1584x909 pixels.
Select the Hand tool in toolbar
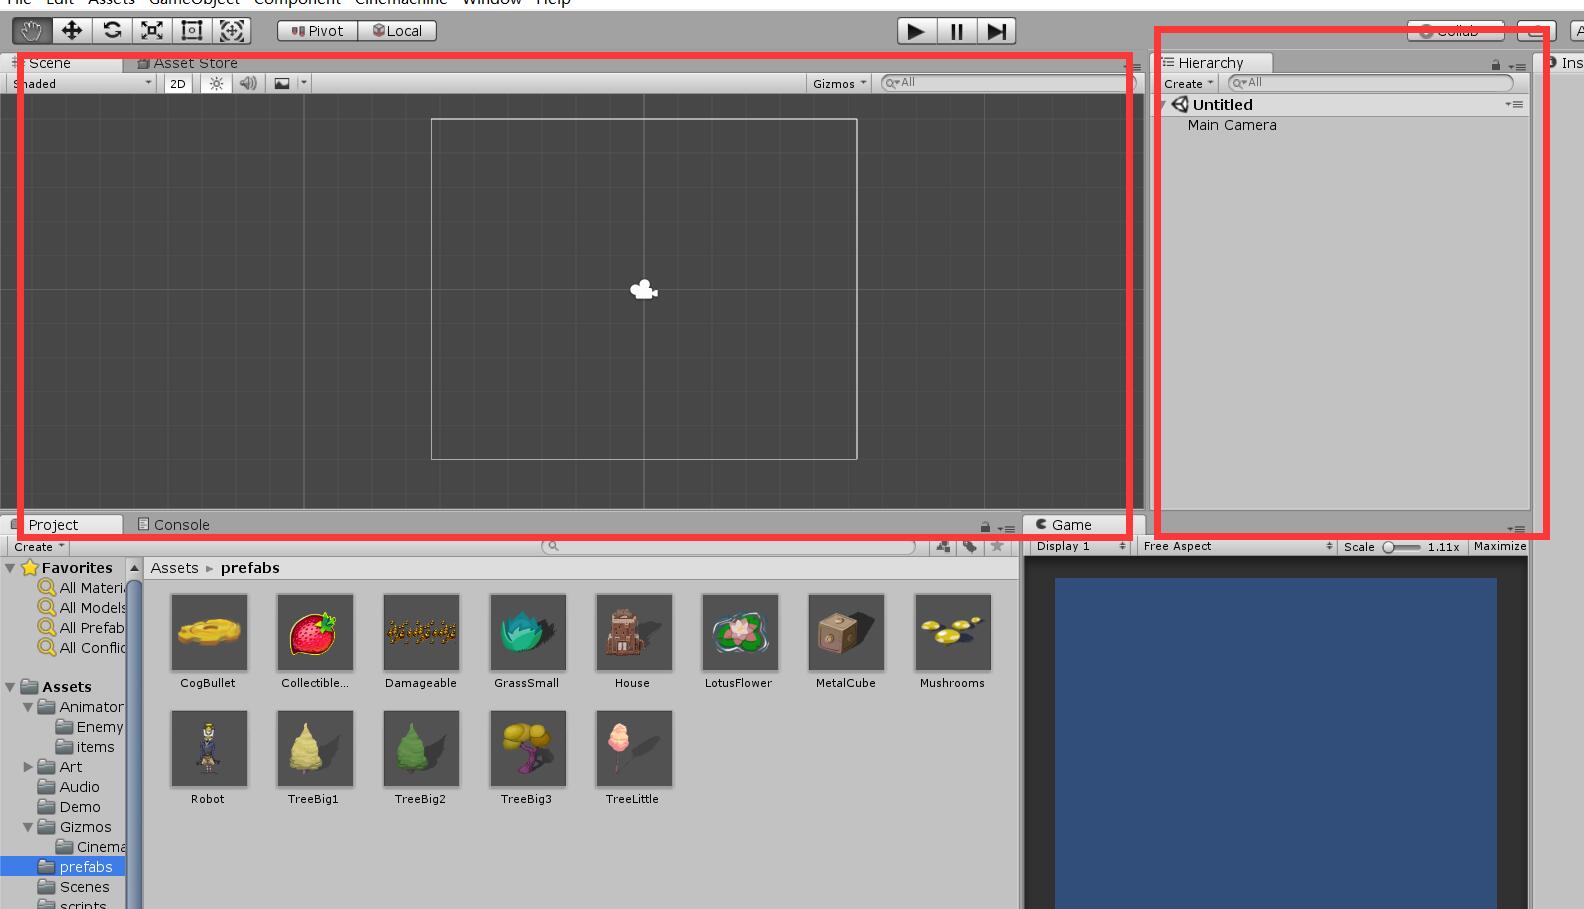pyautogui.click(x=32, y=31)
